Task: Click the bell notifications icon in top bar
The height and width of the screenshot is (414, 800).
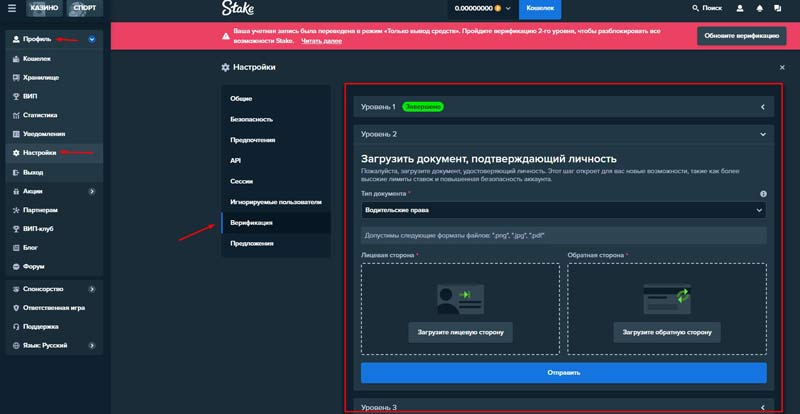Action: click(x=761, y=9)
